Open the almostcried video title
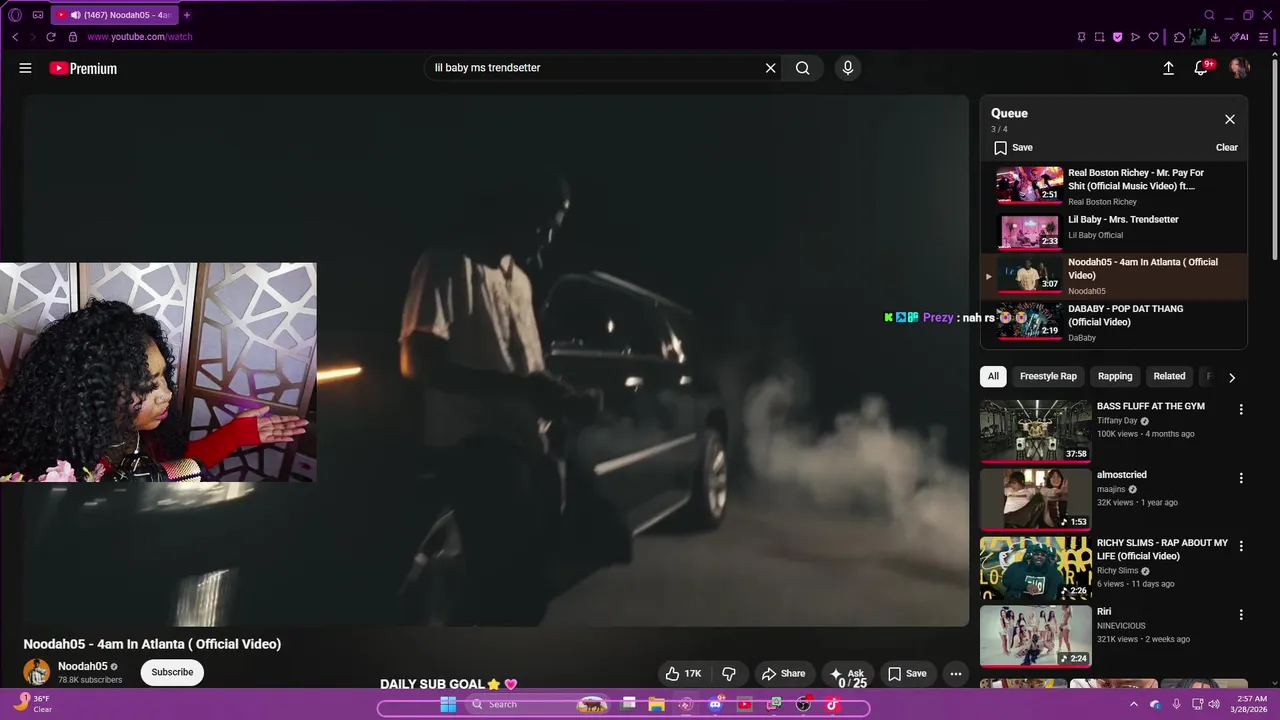The height and width of the screenshot is (720, 1280). click(x=1121, y=475)
